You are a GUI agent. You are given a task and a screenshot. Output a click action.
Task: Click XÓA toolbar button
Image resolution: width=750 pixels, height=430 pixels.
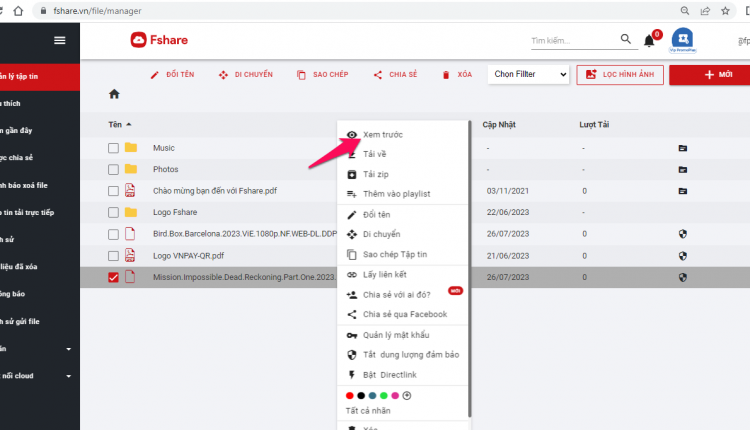click(457, 75)
